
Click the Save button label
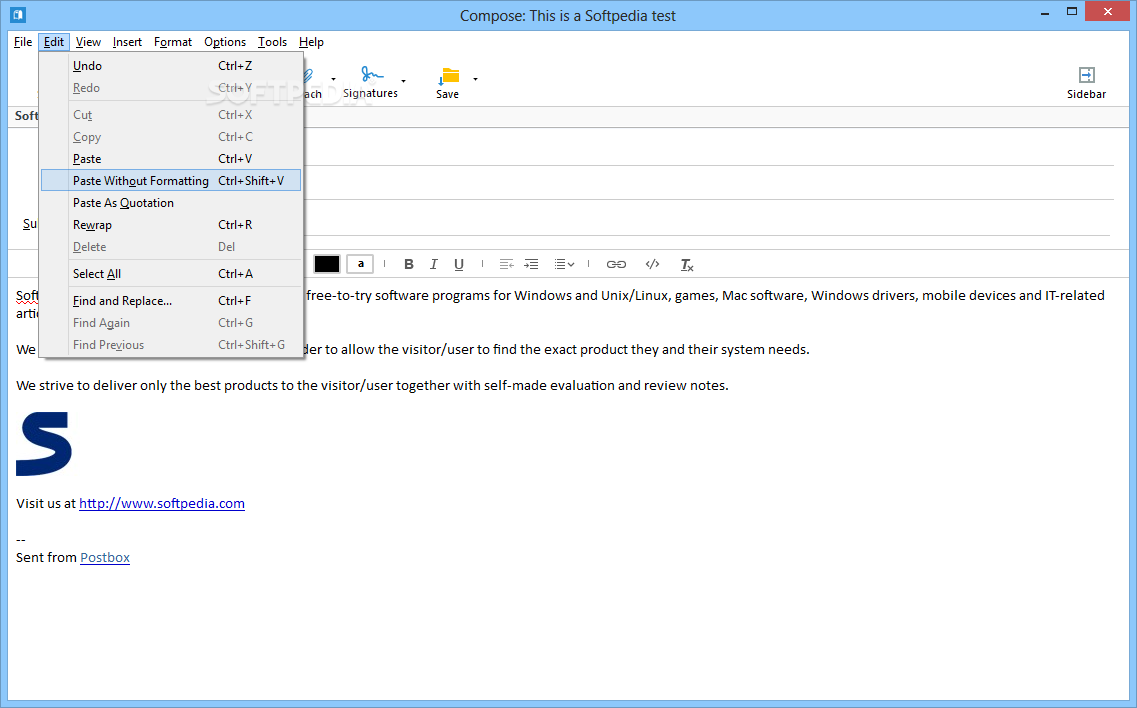click(x=447, y=94)
